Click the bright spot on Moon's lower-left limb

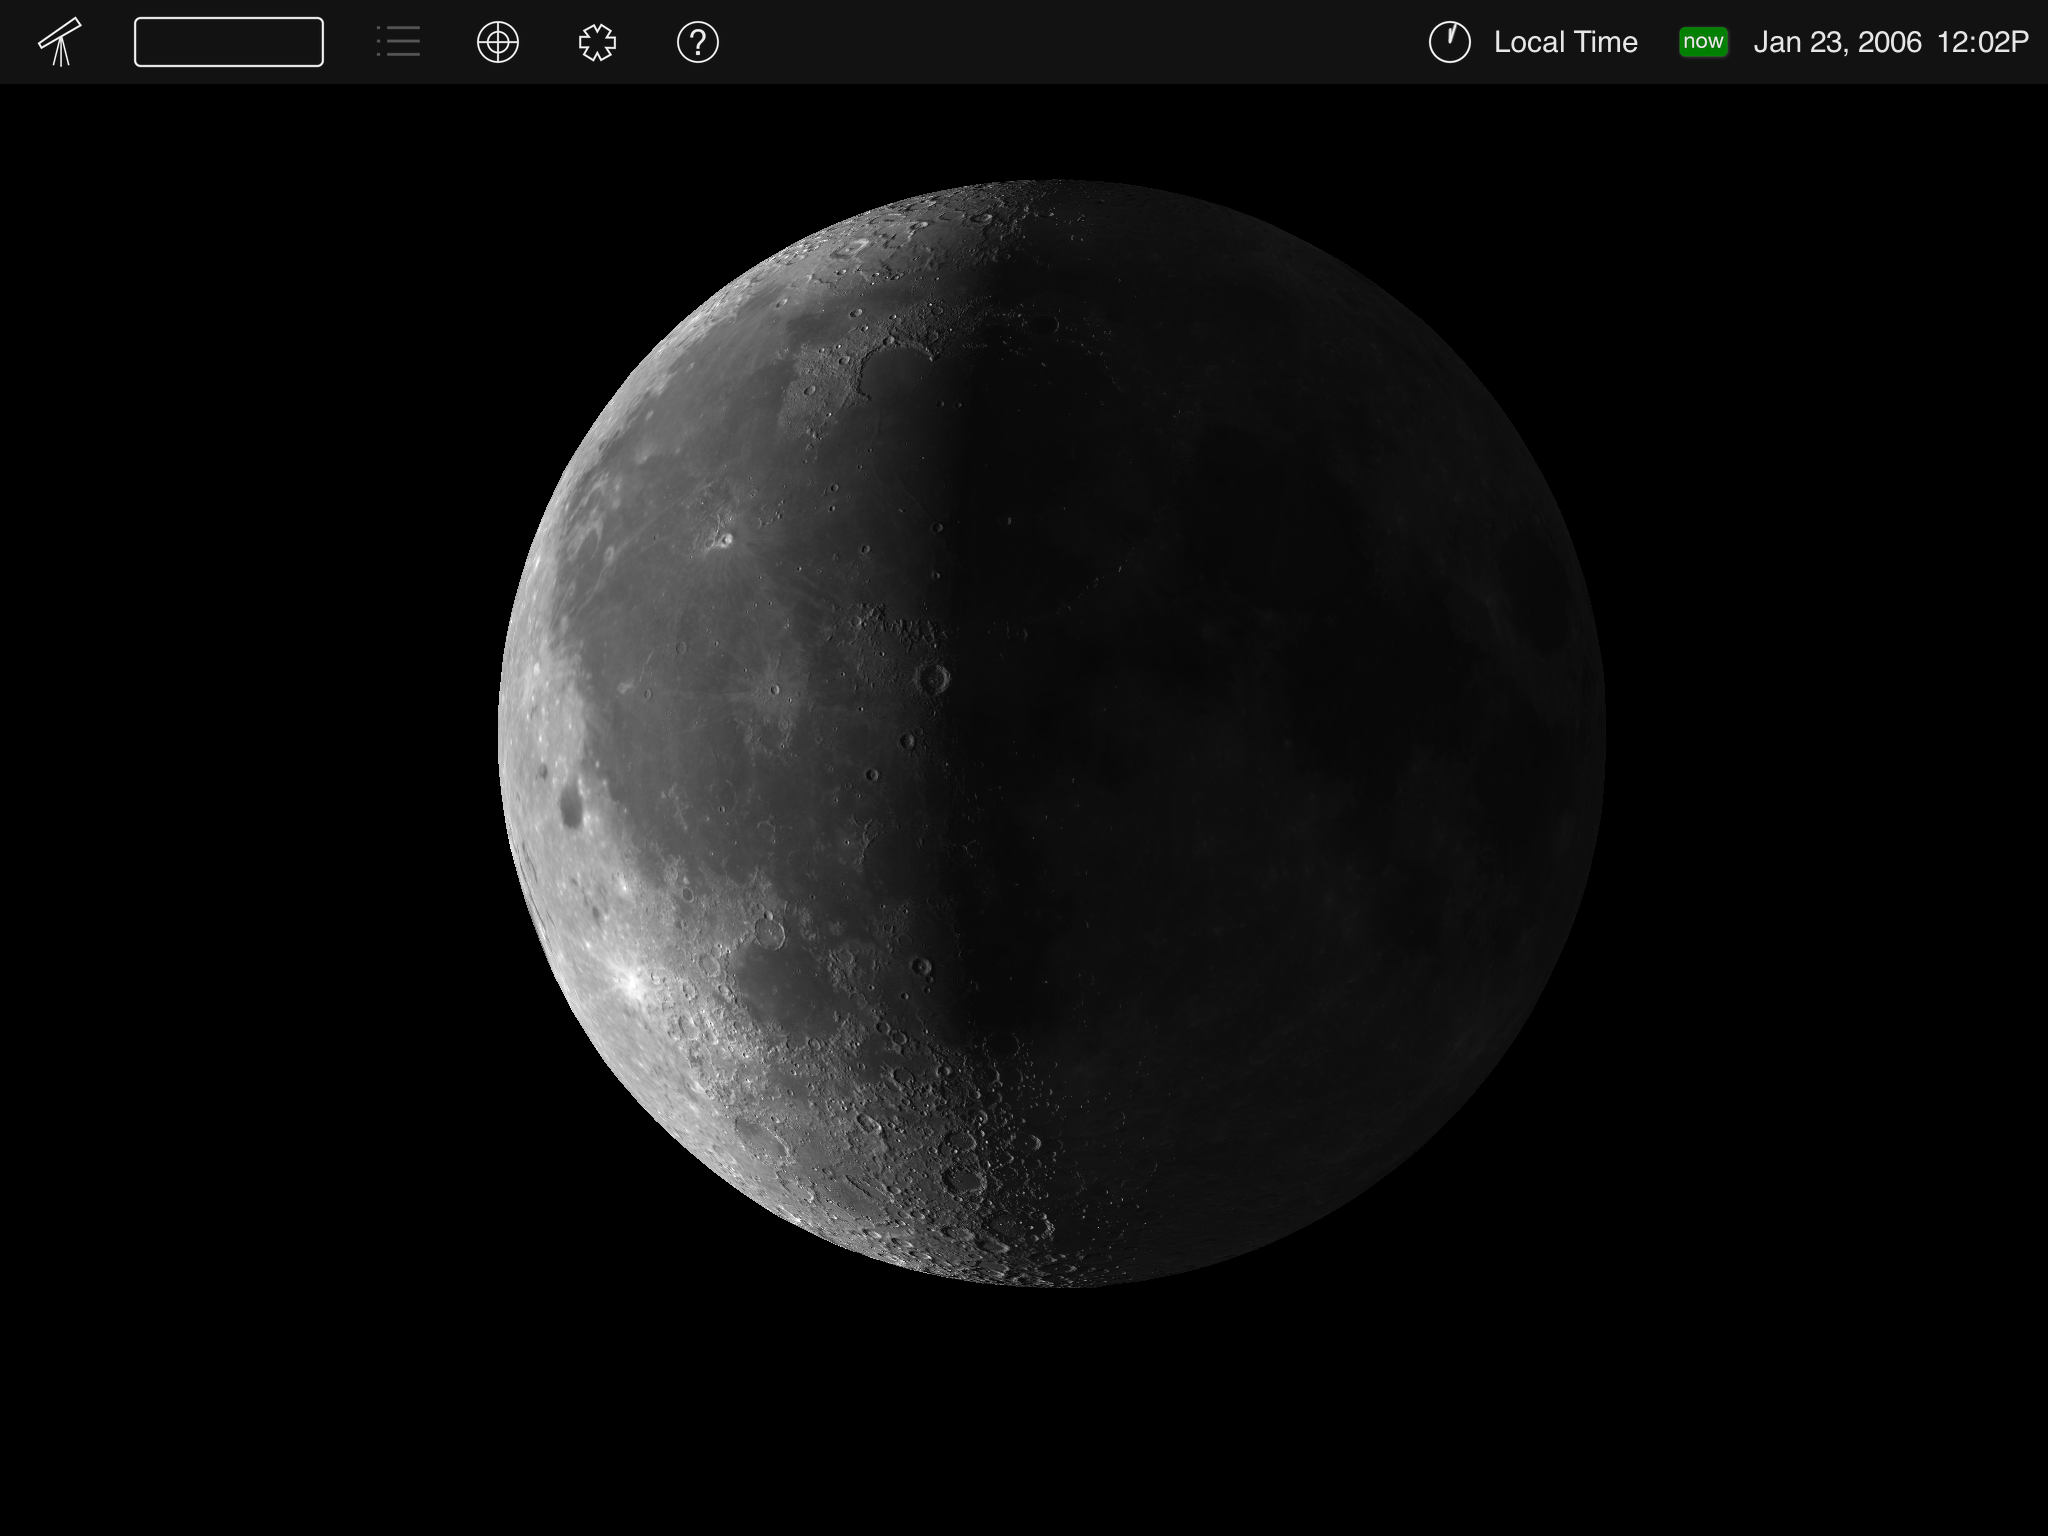point(632,983)
